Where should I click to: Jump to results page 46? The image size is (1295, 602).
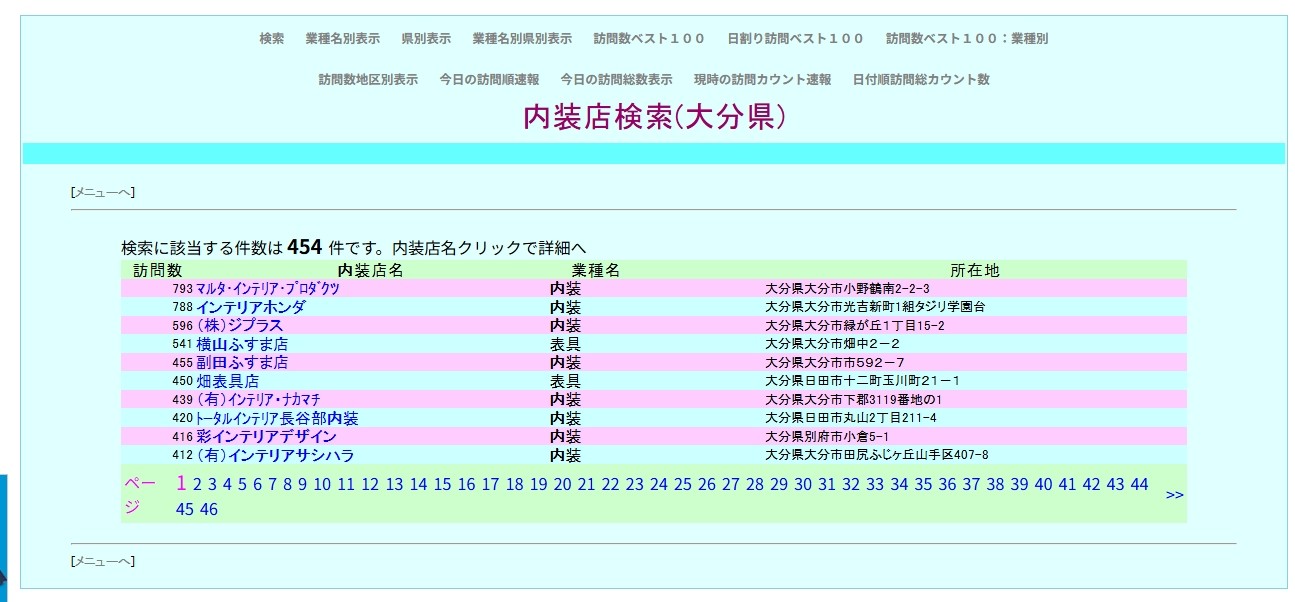tap(209, 510)
